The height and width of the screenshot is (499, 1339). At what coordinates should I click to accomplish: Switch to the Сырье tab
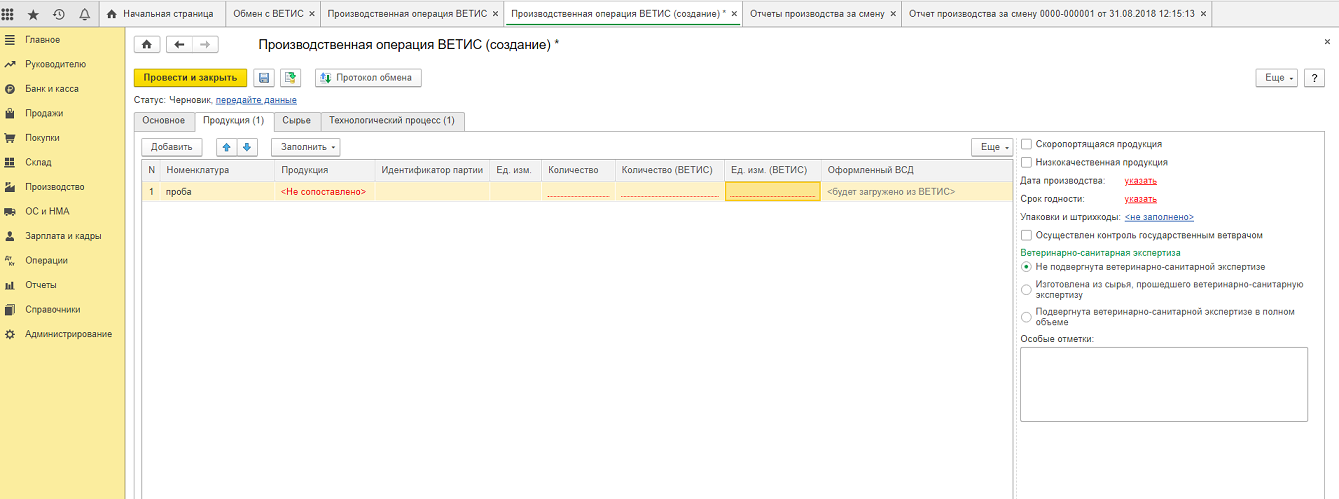(x=296, y=121)
